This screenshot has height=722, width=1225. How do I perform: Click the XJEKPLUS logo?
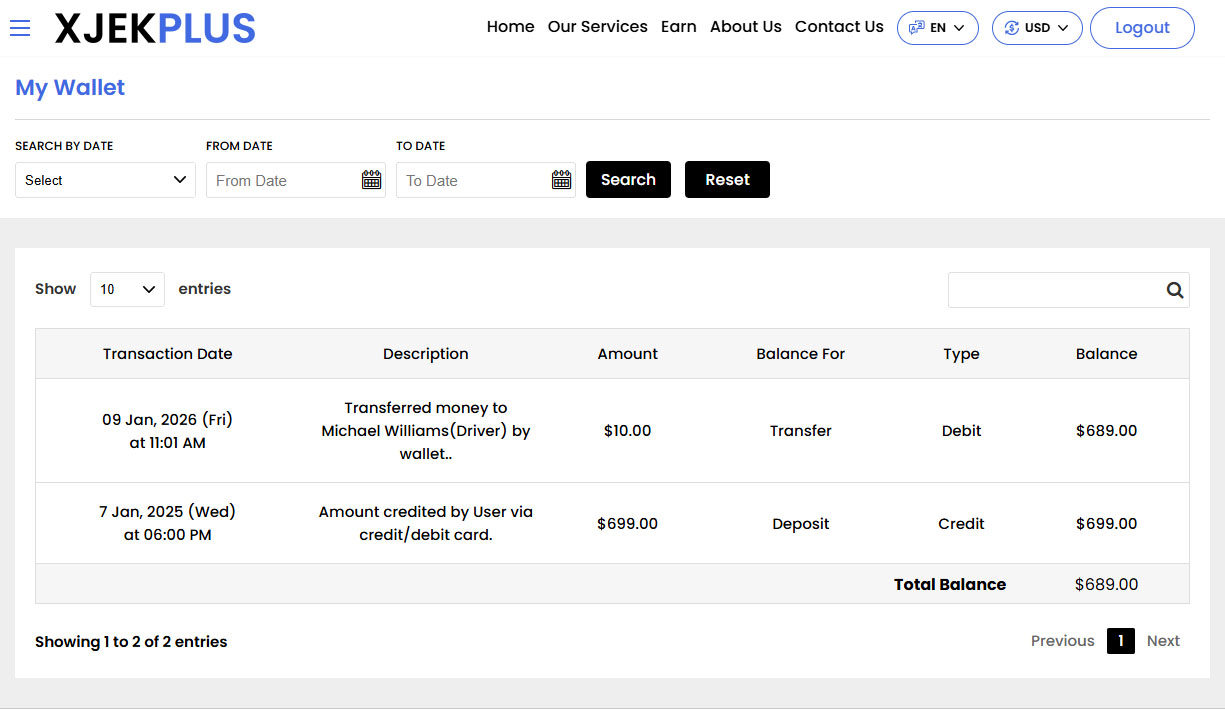[155, 29]
